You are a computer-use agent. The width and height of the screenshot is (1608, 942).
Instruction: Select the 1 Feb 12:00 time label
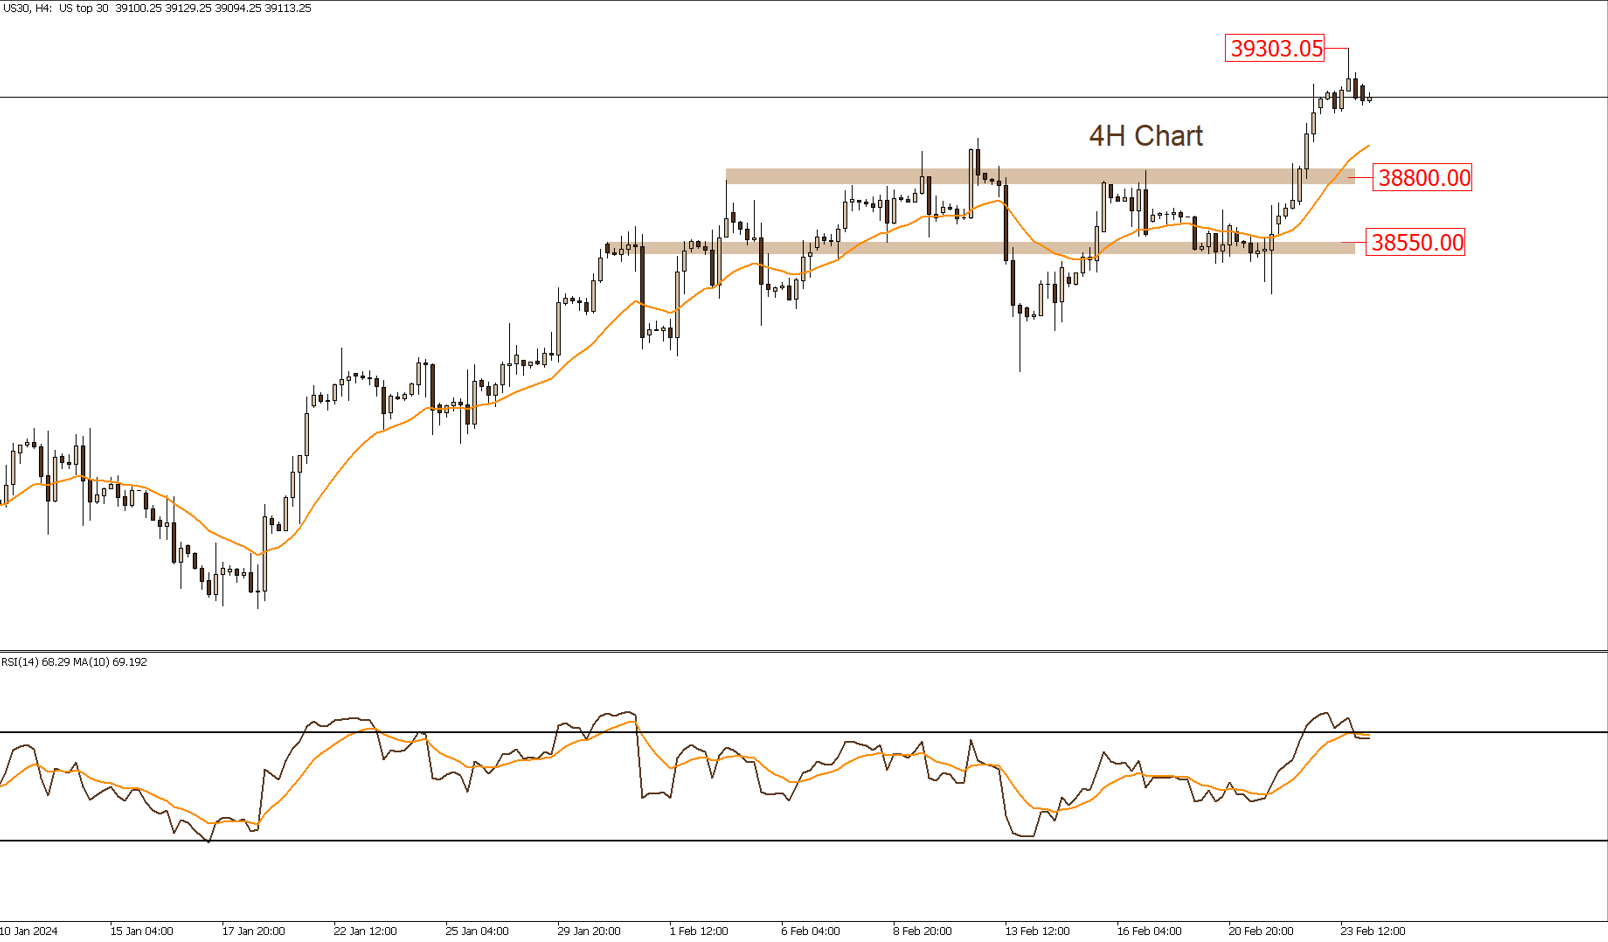699,931
